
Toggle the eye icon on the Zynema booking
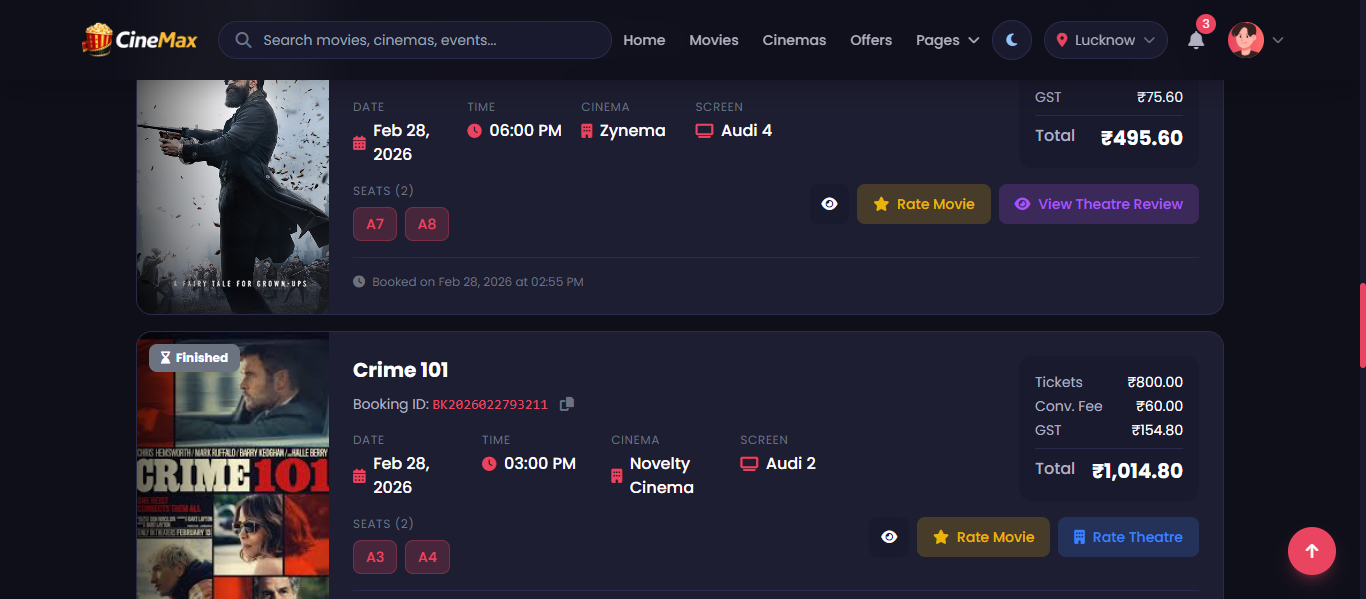click(829, 203)
